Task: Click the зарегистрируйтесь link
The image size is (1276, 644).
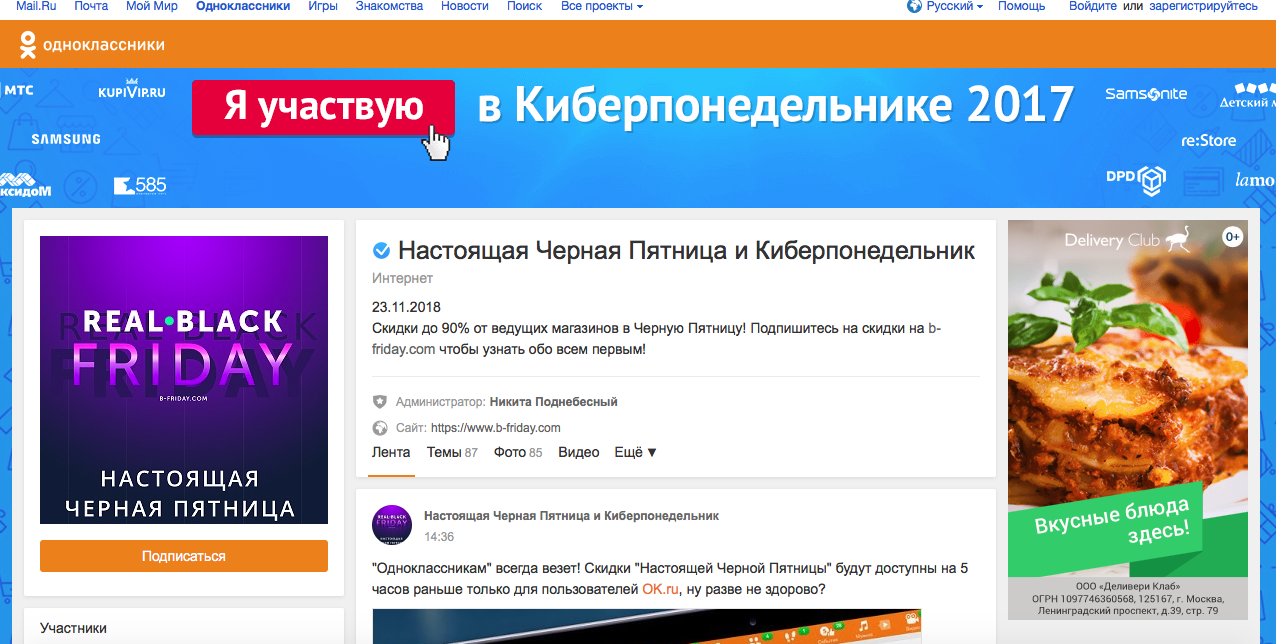Action: click(1204, 6)
